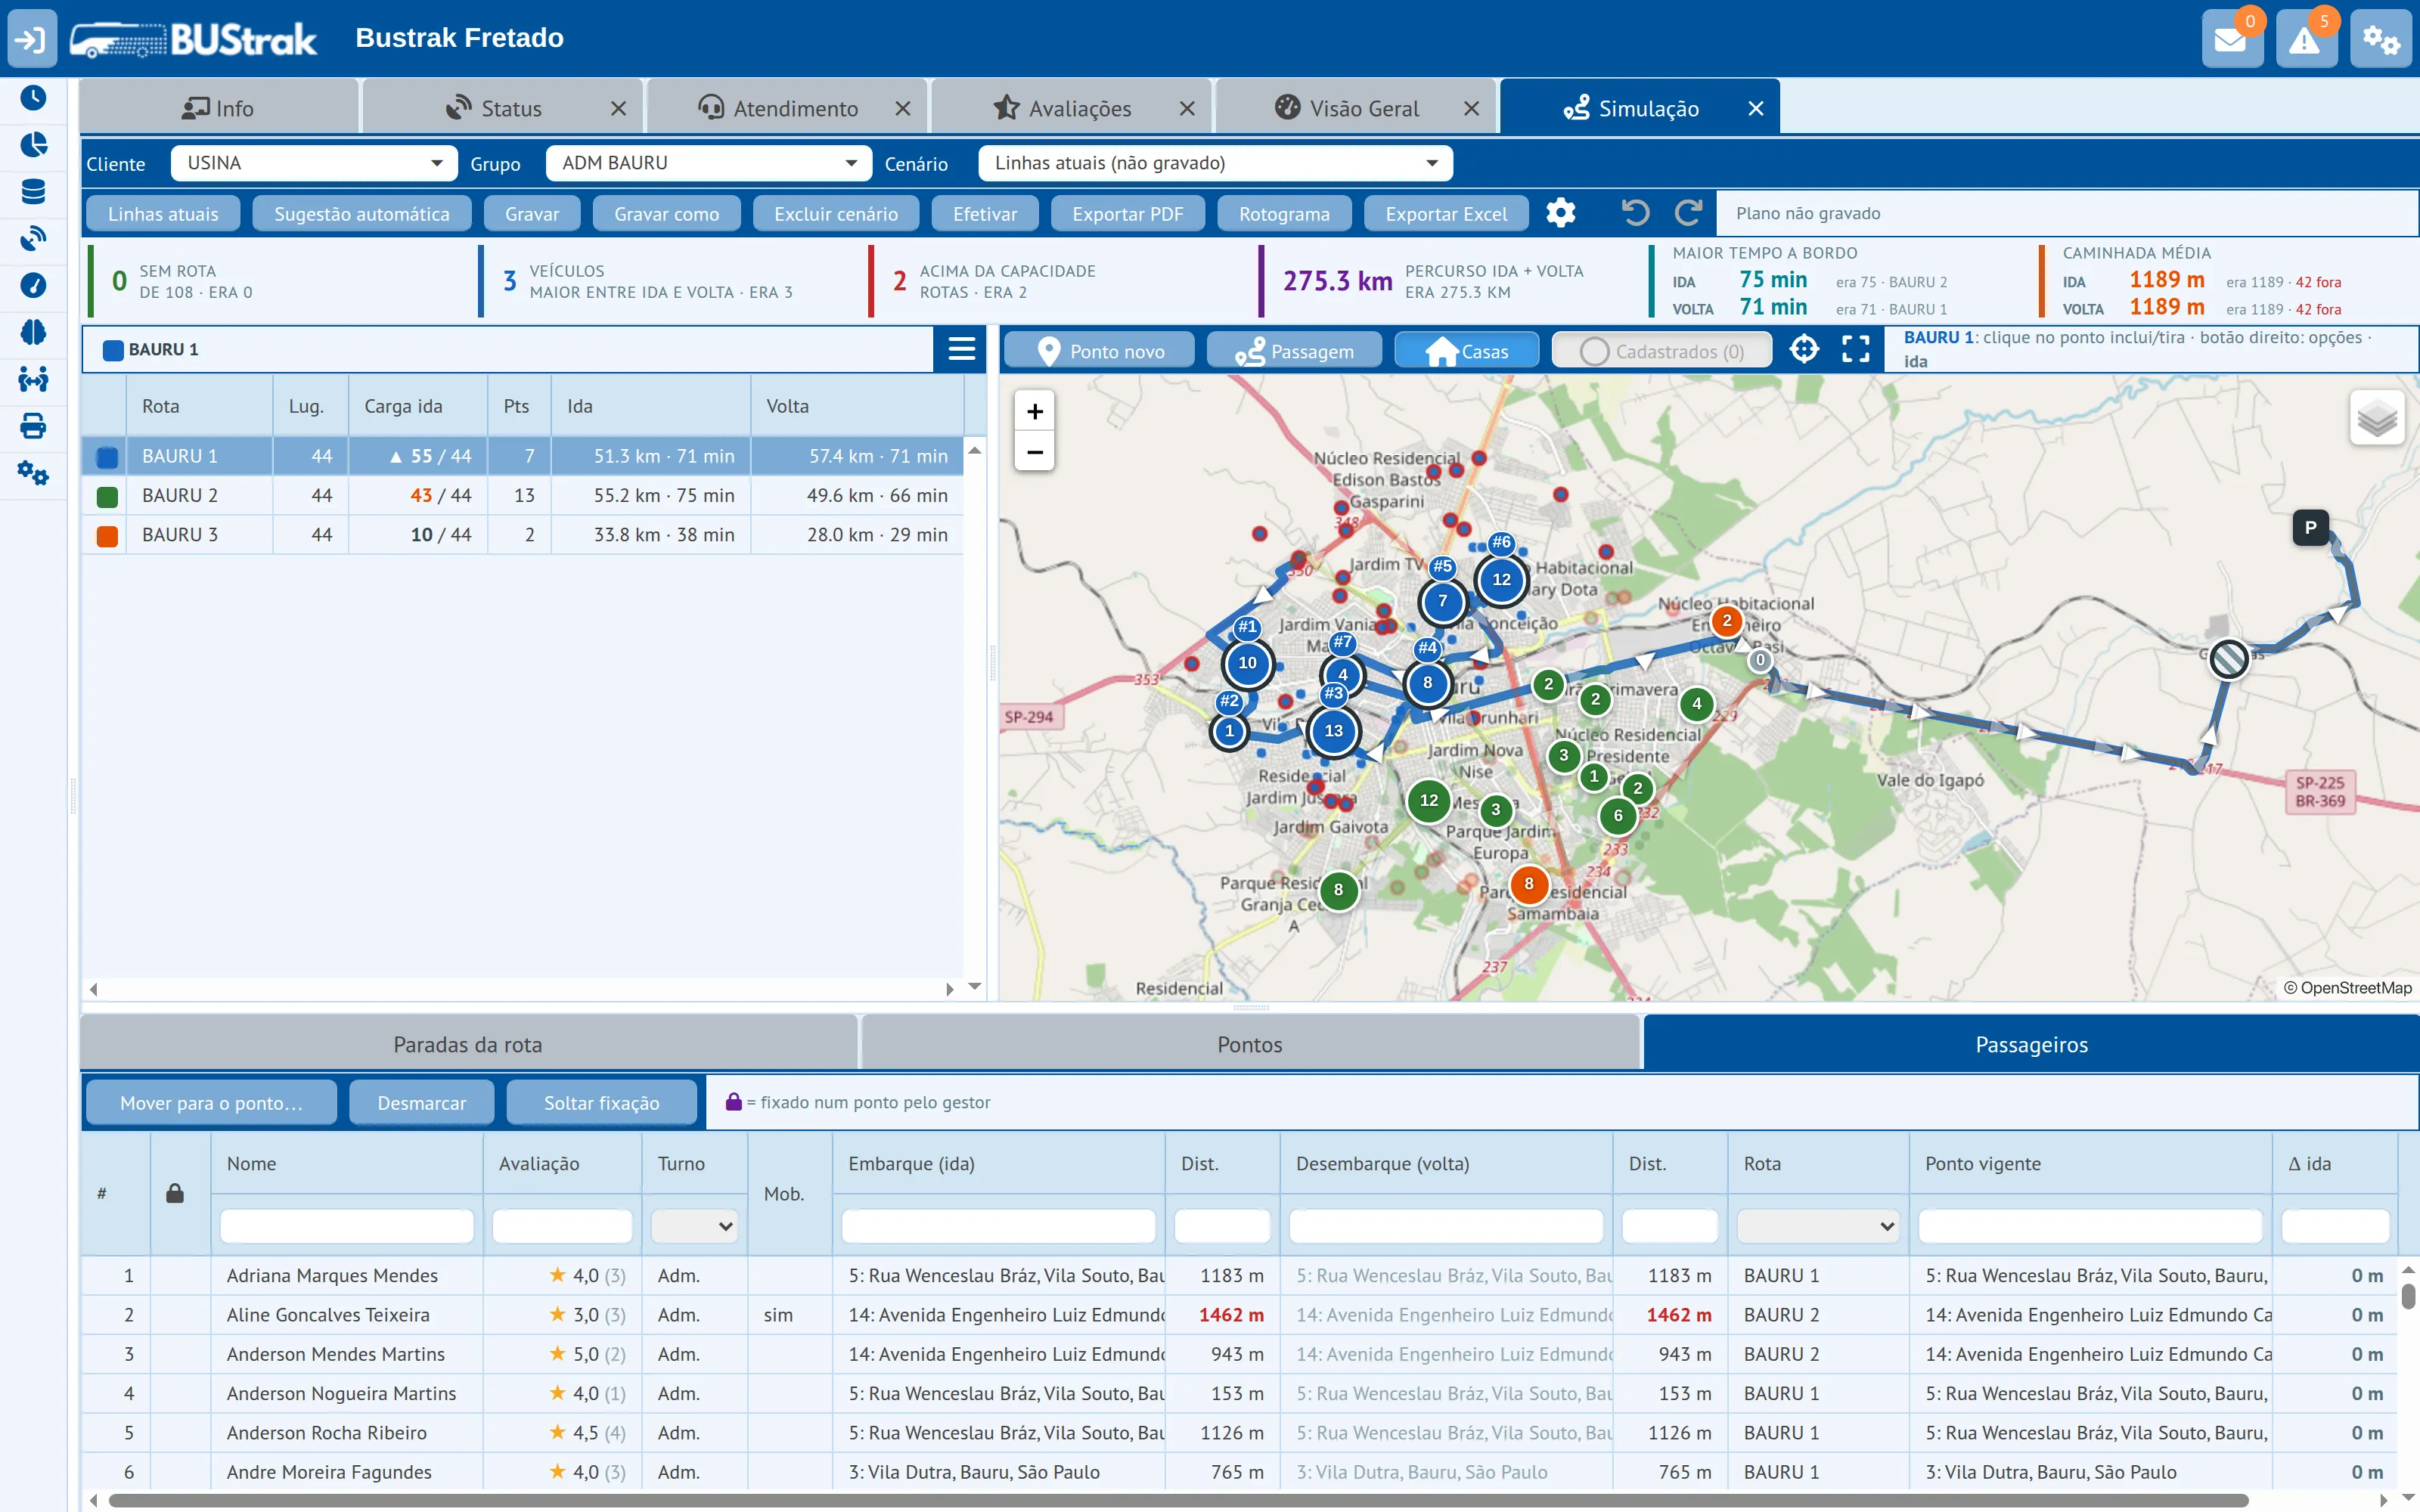Click the passengers table horizontal scrollbar
Viewport: 2420px width, 1512px height.
(x=1178, y=1501)
